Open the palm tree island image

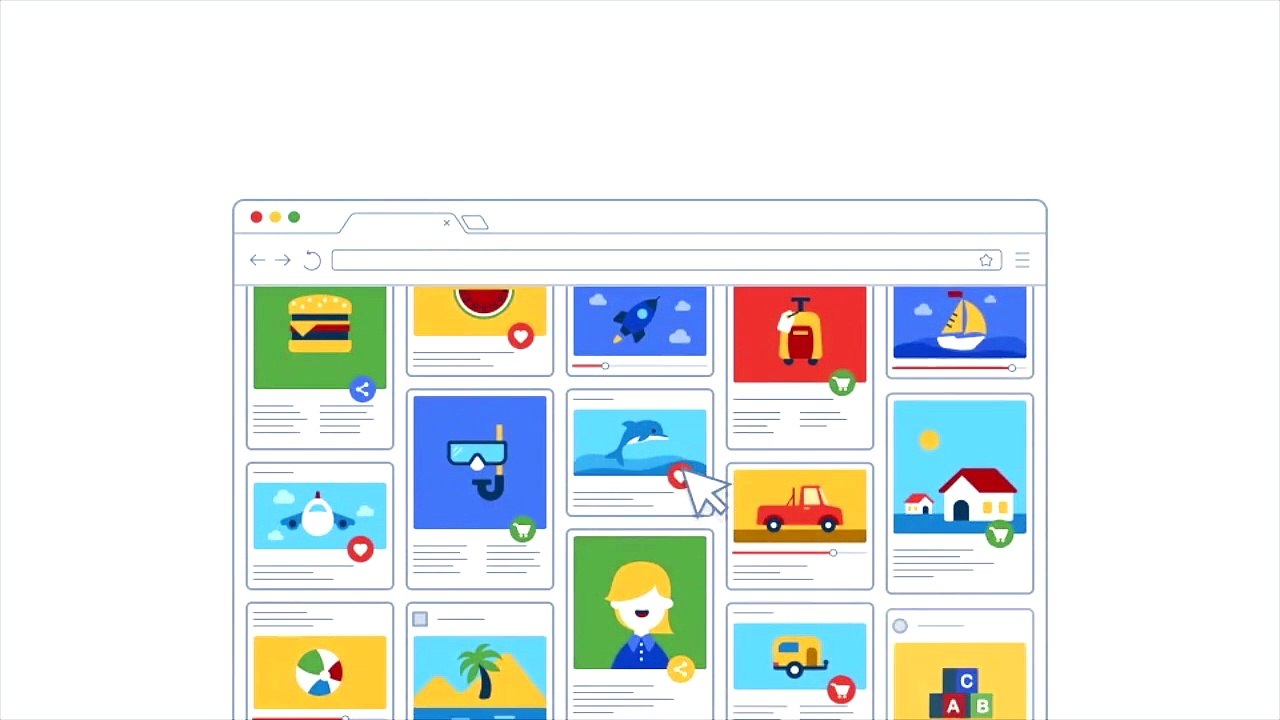(480, 678)
